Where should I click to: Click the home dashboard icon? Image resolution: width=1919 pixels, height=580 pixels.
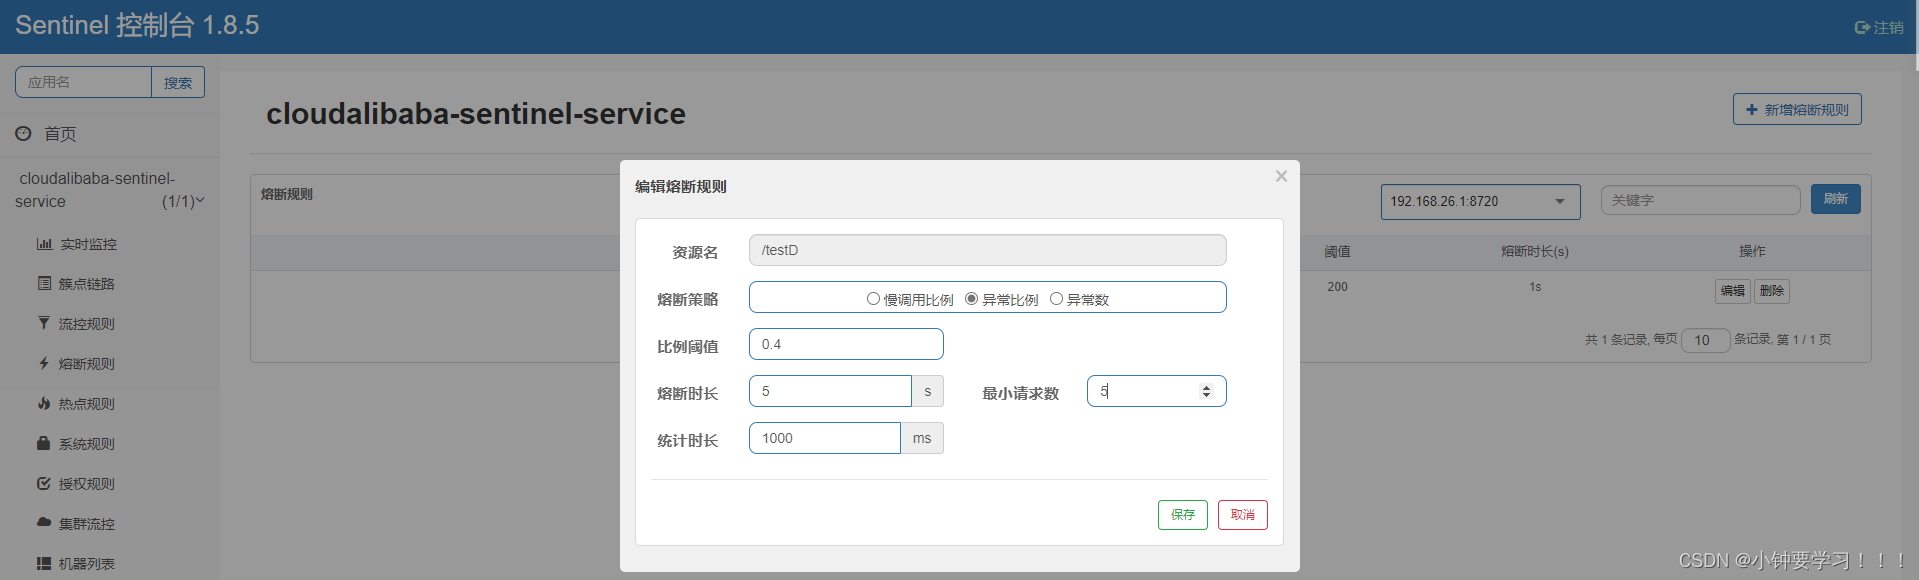[x=23, y=133]
